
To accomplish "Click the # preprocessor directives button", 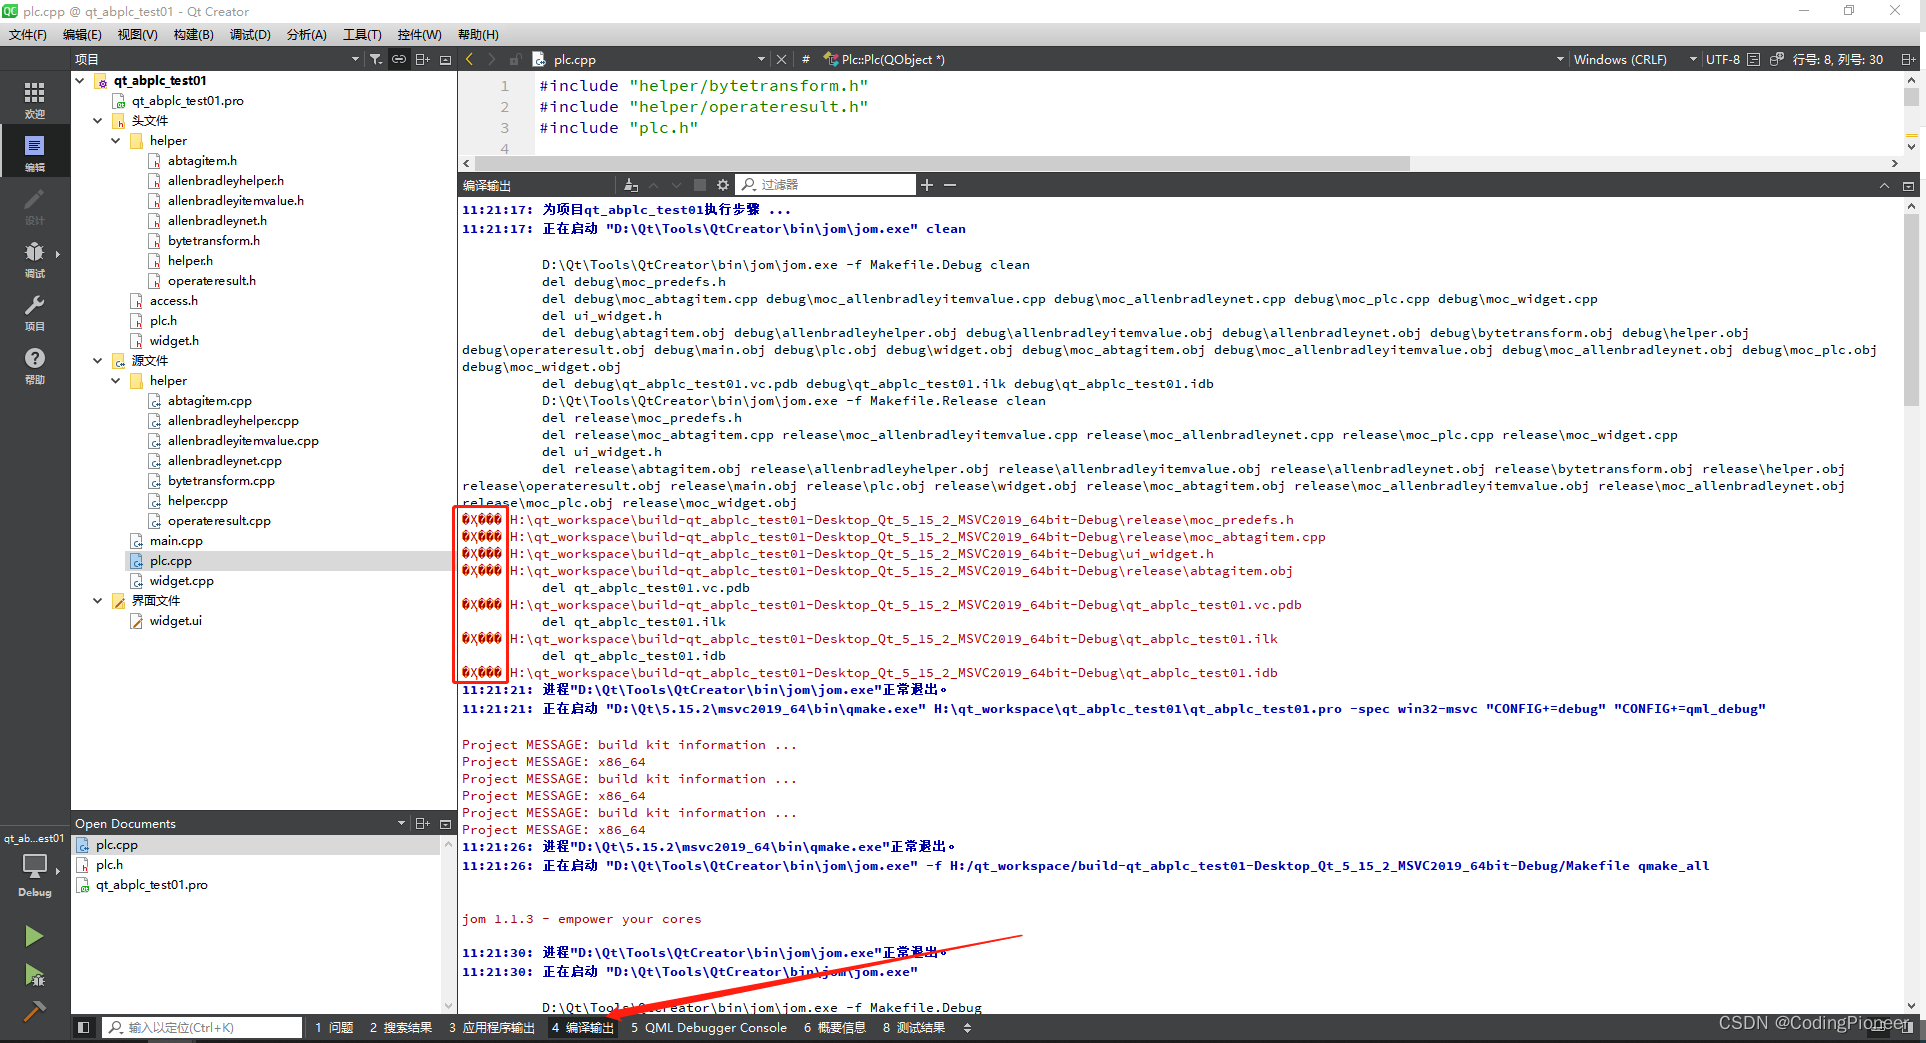I will tap(806, 59).
